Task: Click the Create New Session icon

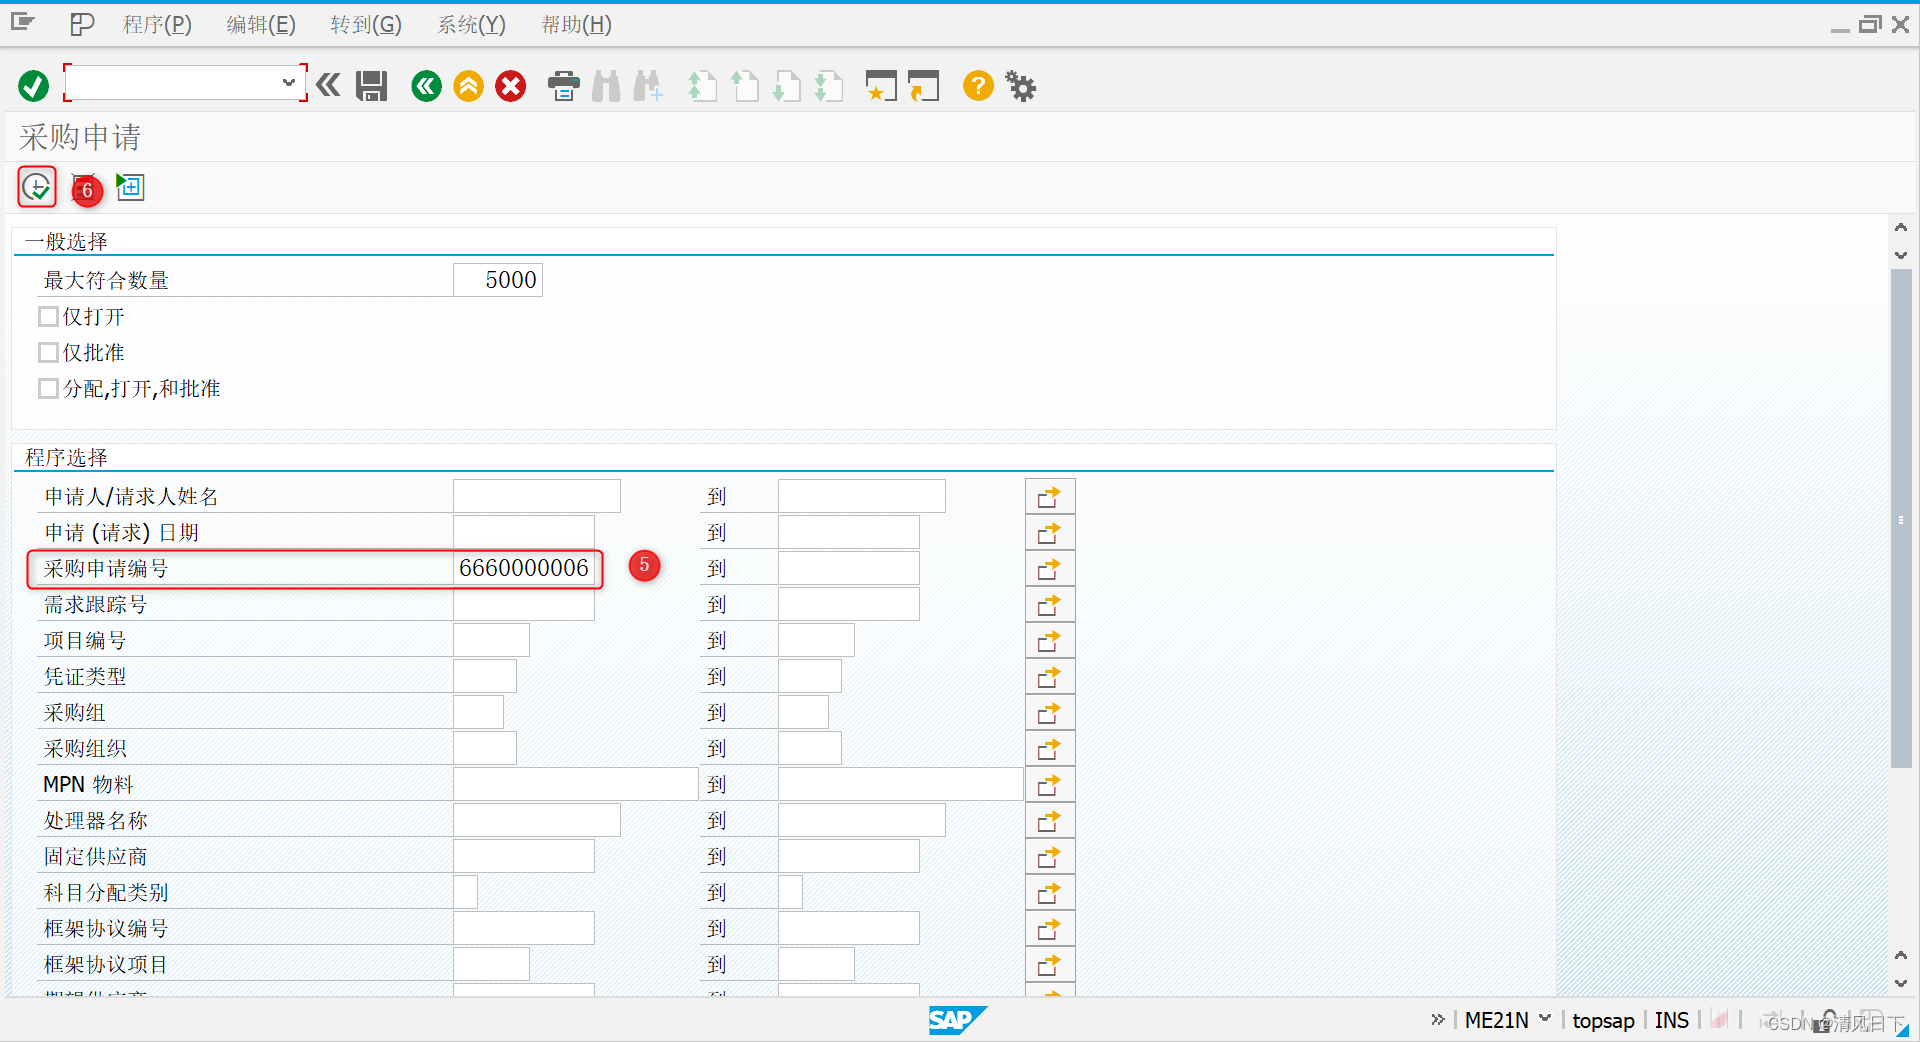Action: 881,86
